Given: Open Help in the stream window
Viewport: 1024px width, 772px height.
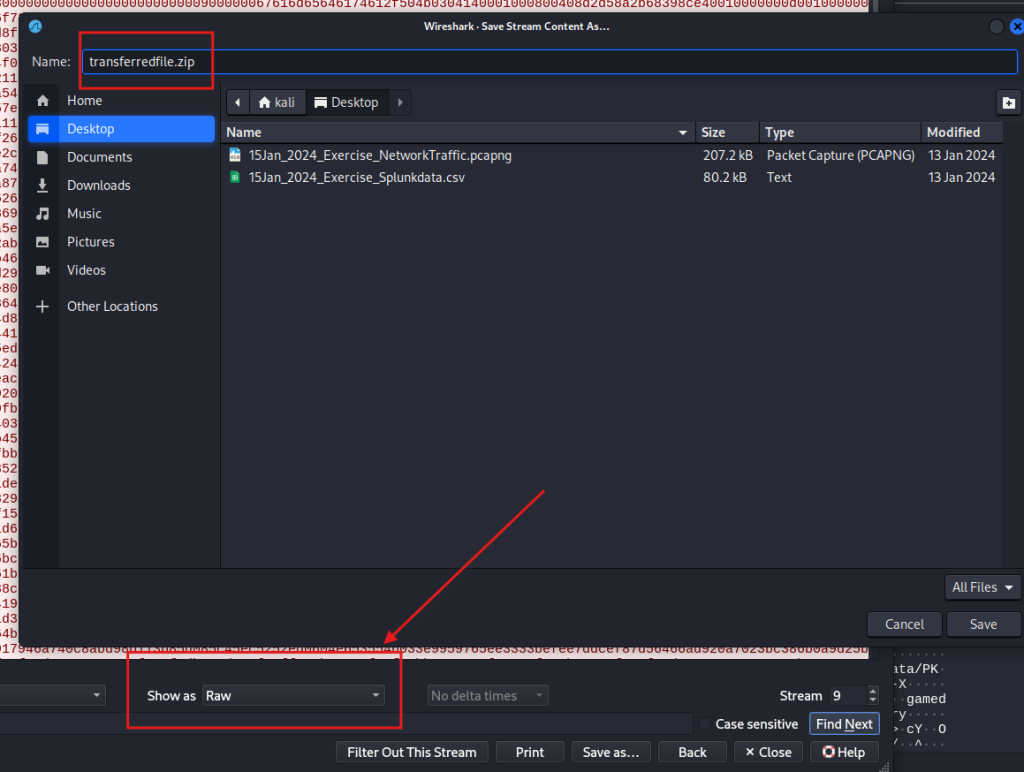Looking at the screenshot, I should pos(844,752).
